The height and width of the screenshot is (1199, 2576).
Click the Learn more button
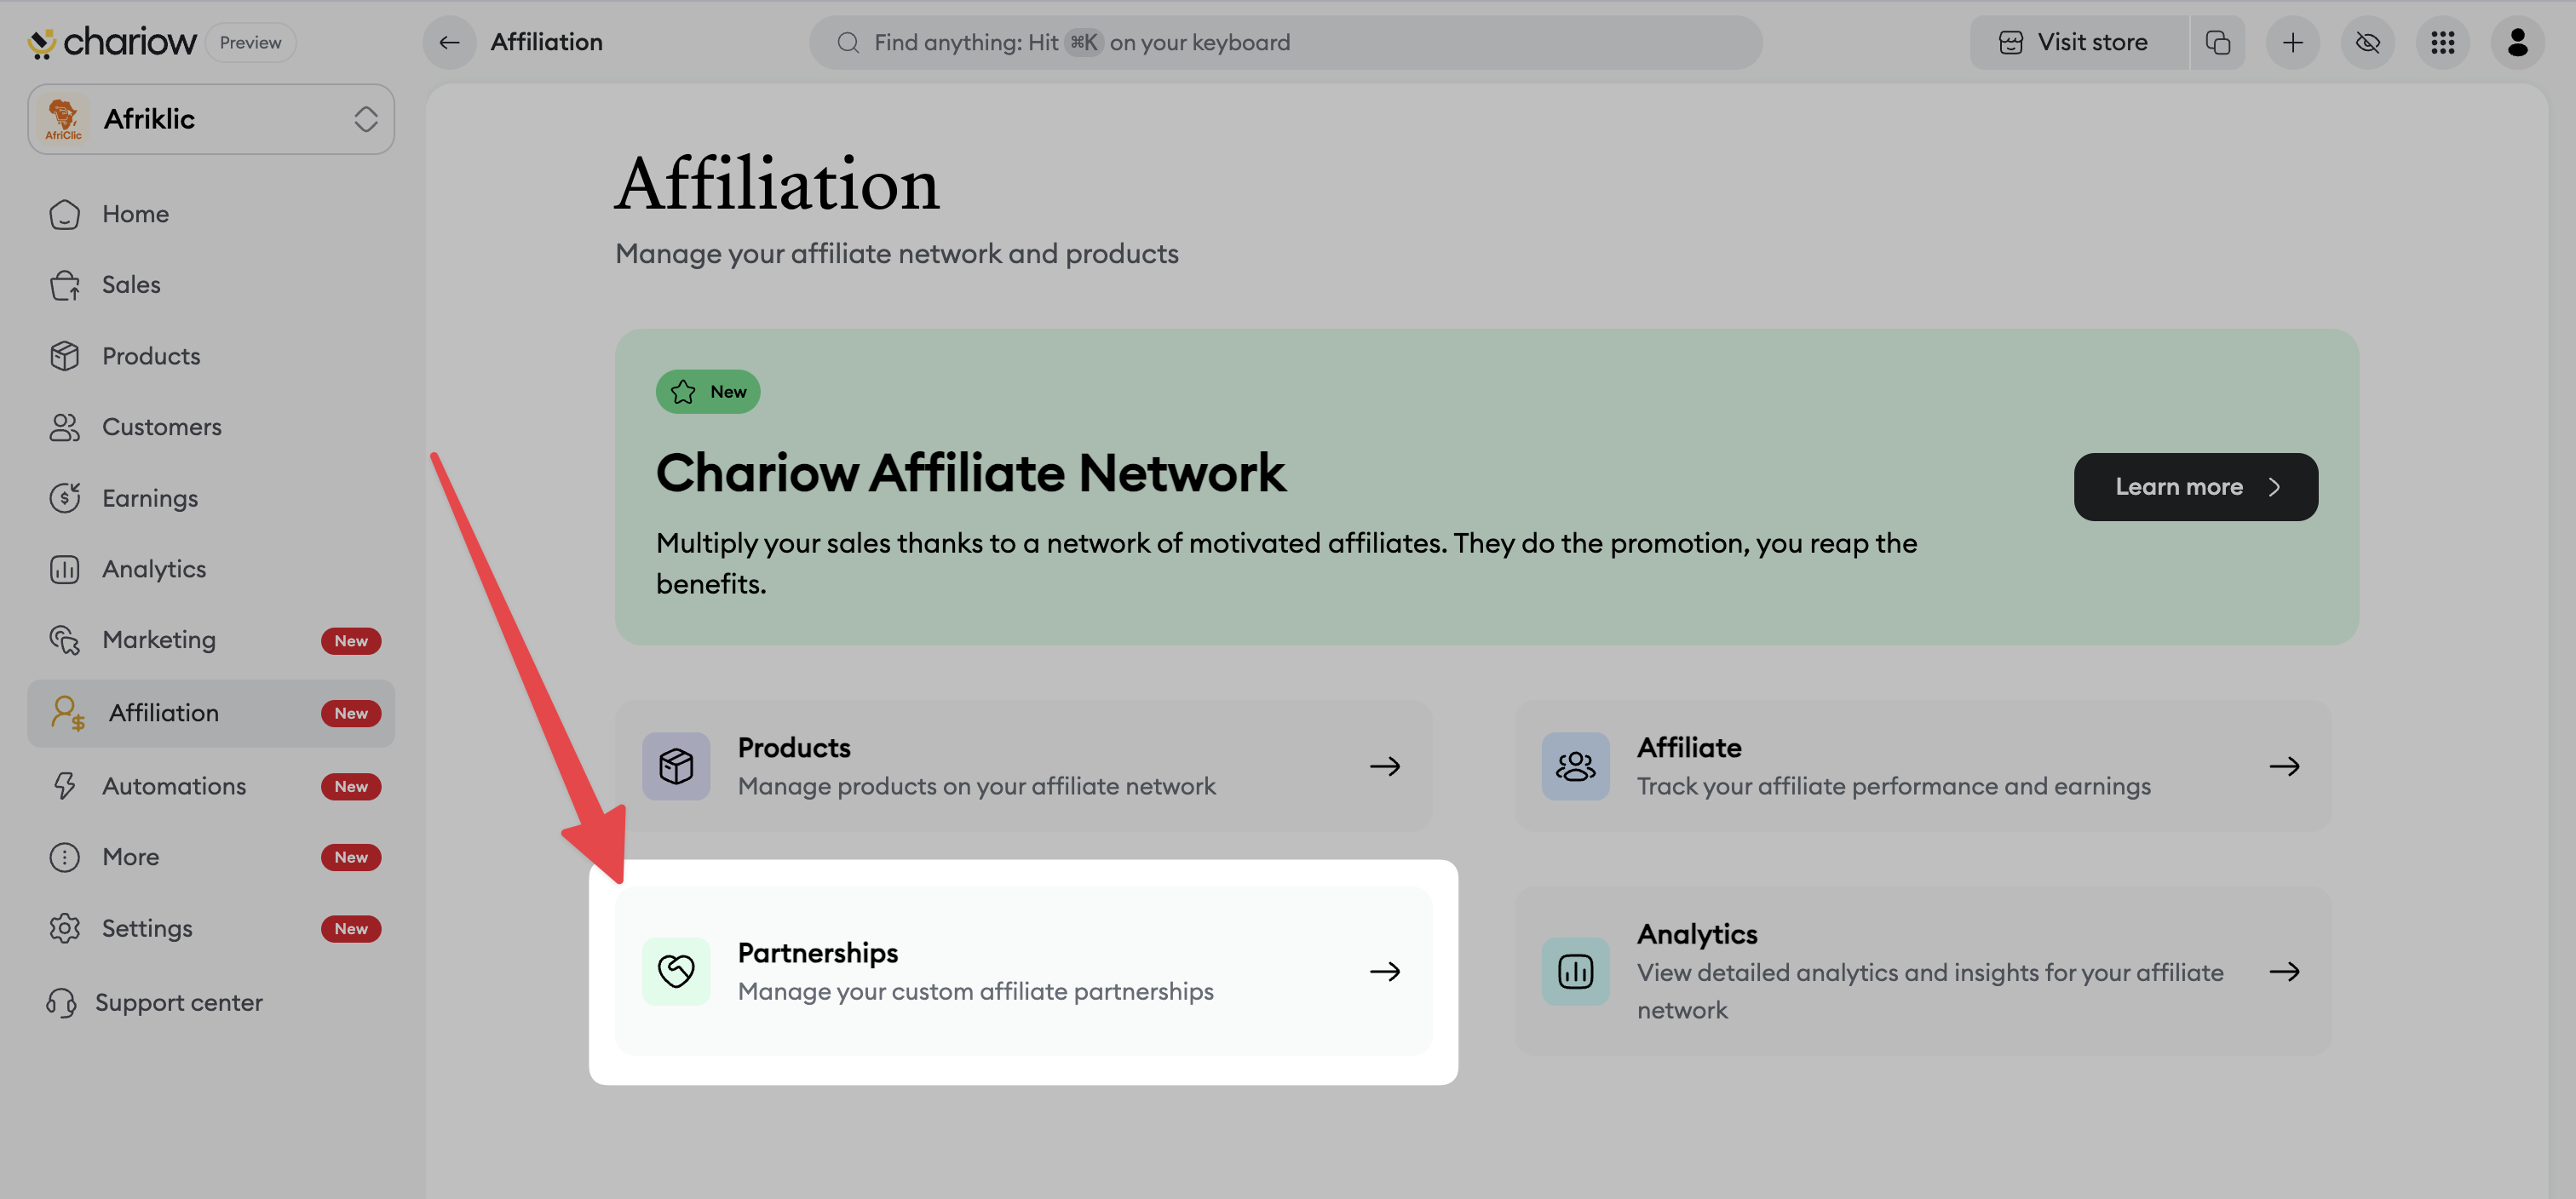coord(2195,487)
